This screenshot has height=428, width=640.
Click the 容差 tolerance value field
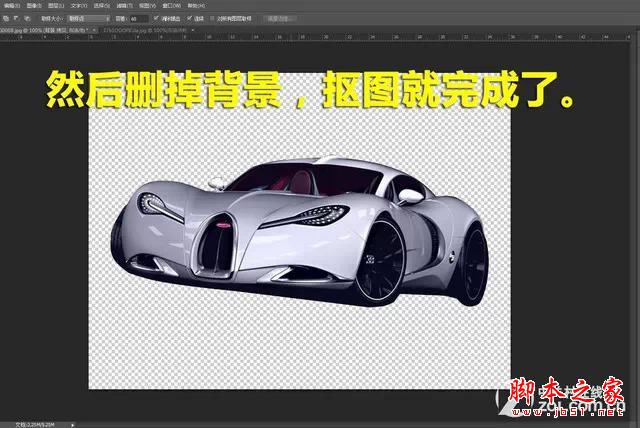click(139, 19)
